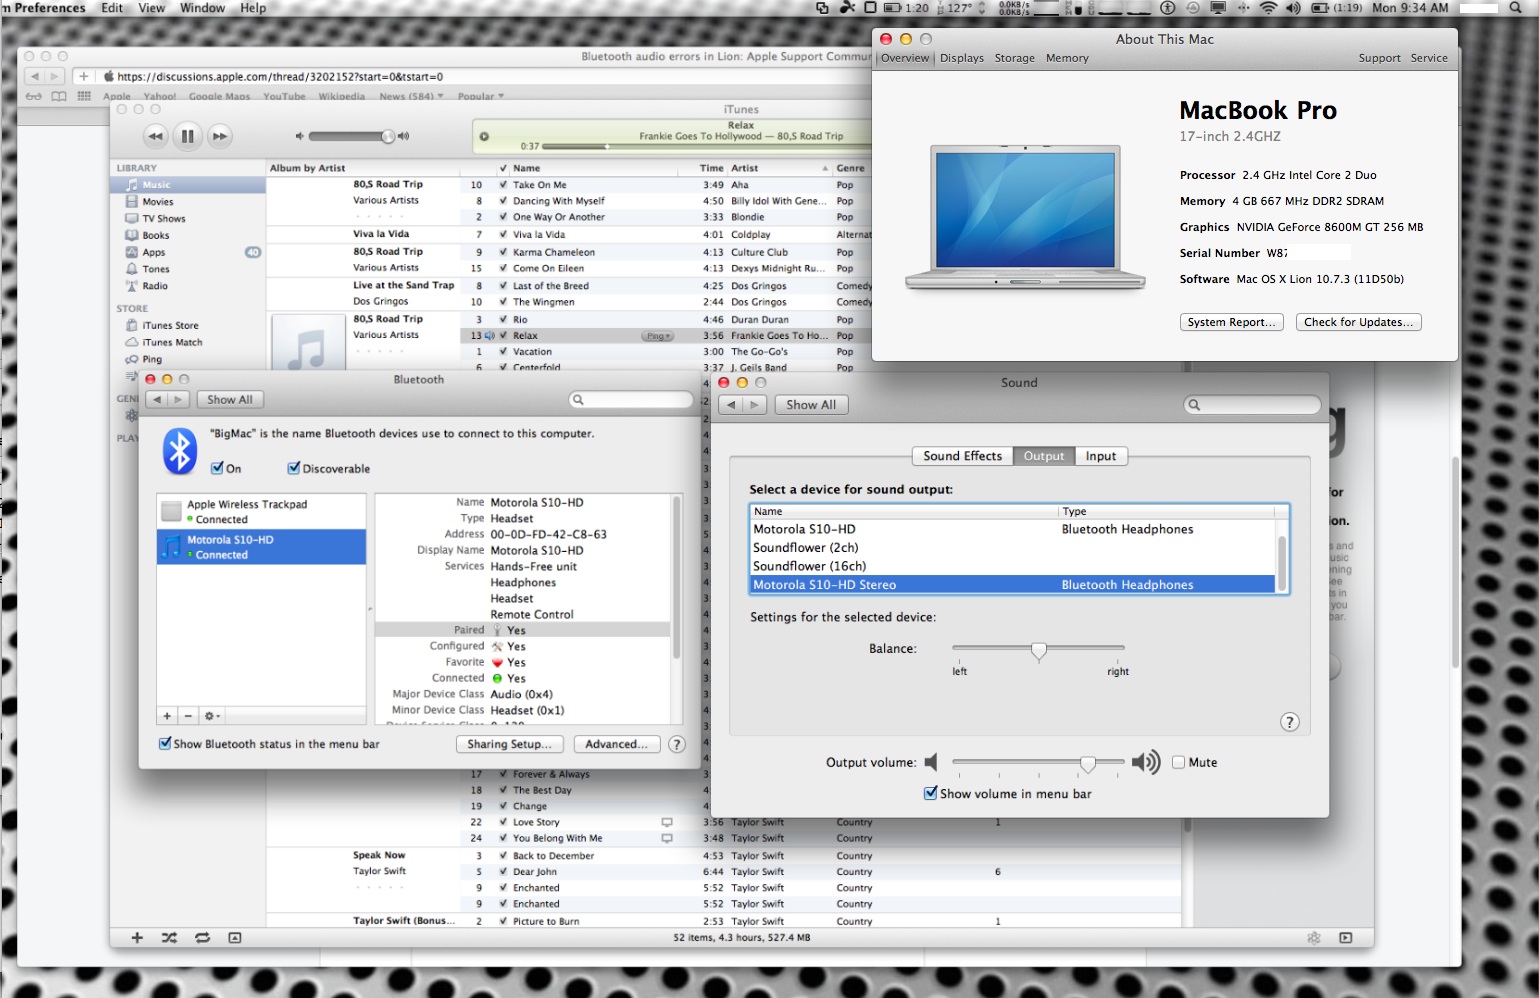Expand the Popular bookmarks menu in Safari
Viewport: 1539px width, 998px height.
point(481,96)
